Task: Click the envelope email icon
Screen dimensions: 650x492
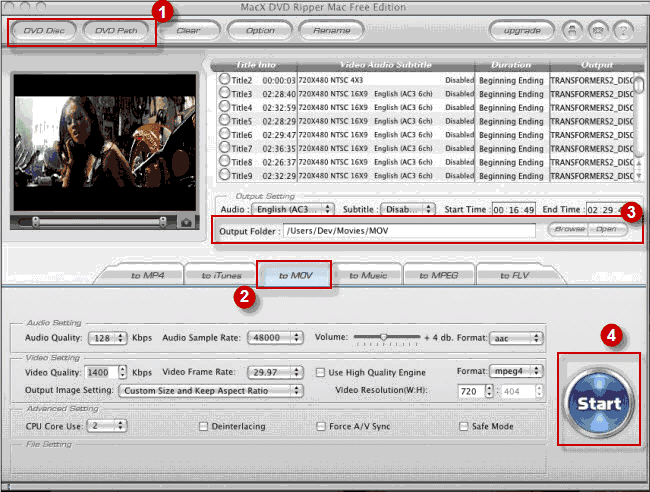Action: pyautogui.click(x=597, y=30)
